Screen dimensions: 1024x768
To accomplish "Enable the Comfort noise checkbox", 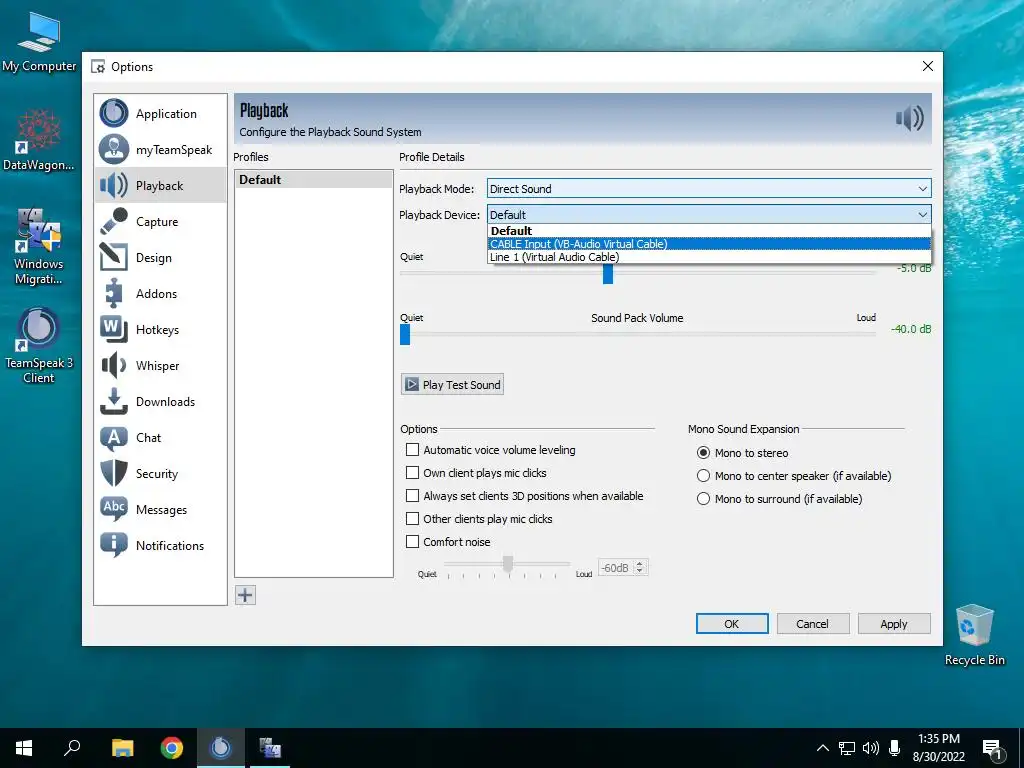I will [412, 541].
